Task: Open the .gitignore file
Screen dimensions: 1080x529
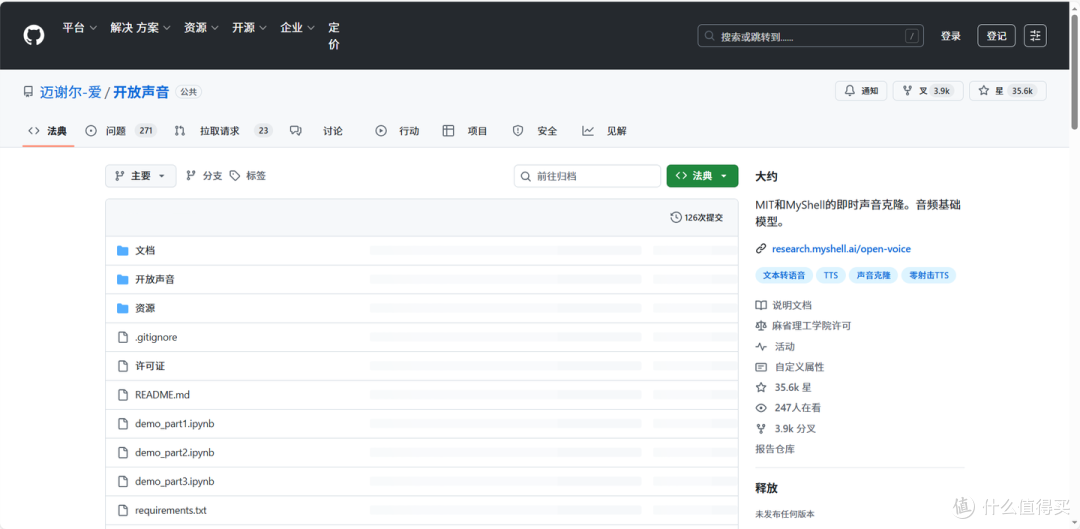Action: [156, 338]
